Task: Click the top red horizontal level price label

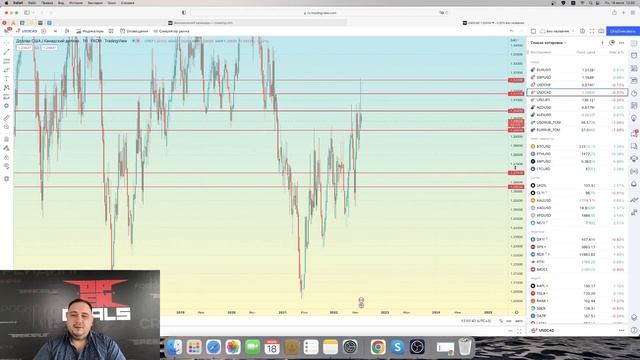Action: click(x=516, y=80)
